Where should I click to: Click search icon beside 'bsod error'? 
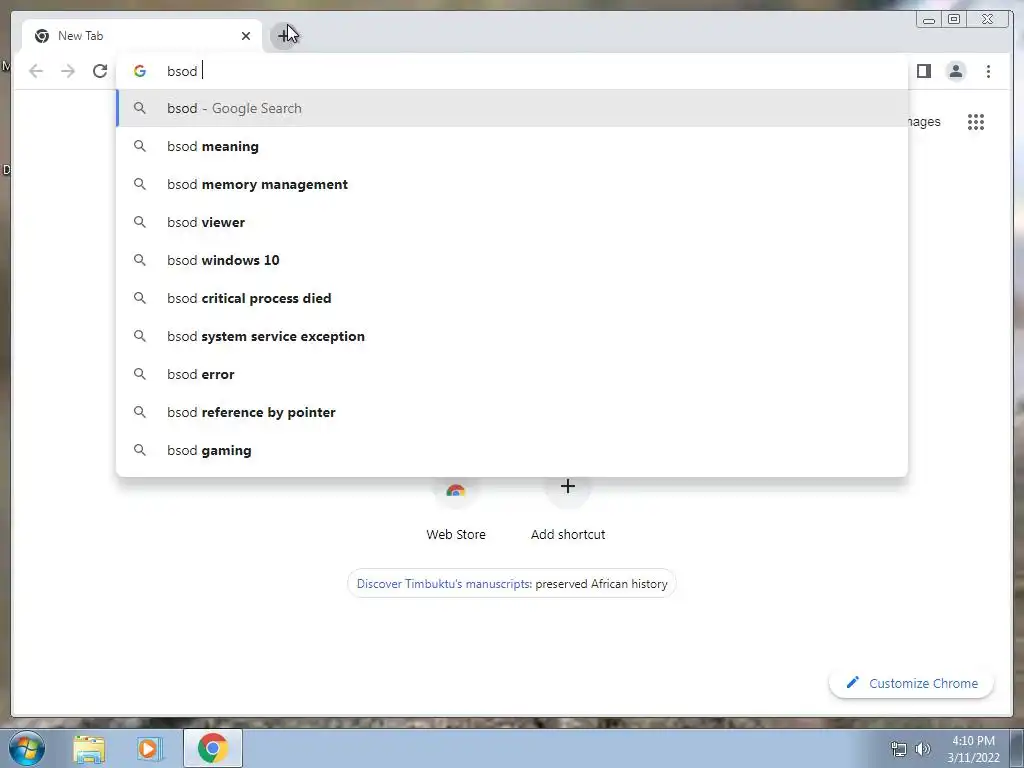(x=140, y=374)
